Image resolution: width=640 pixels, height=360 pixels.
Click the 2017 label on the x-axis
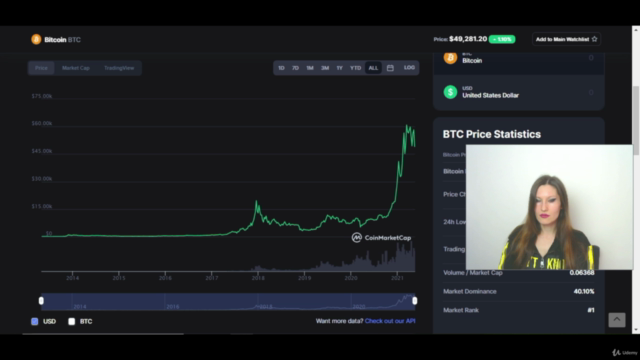pyautogui.click(x=211, y=278)
